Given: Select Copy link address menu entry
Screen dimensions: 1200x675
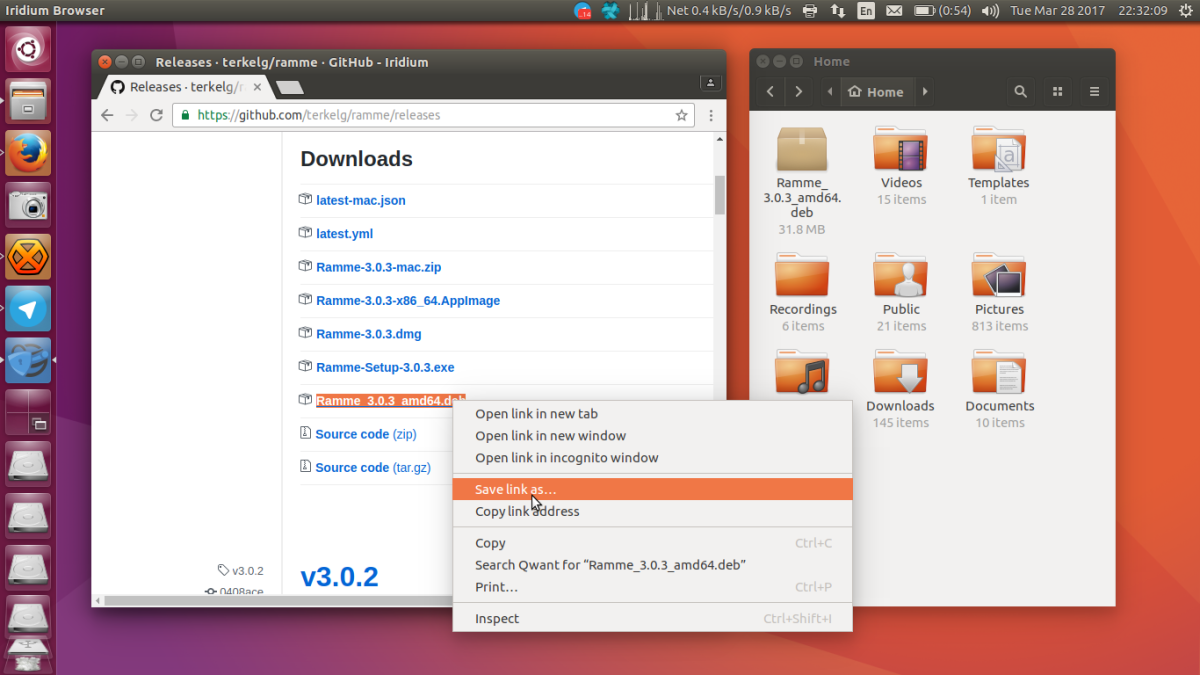Looking at the screenshot, I should click(527, 511).
